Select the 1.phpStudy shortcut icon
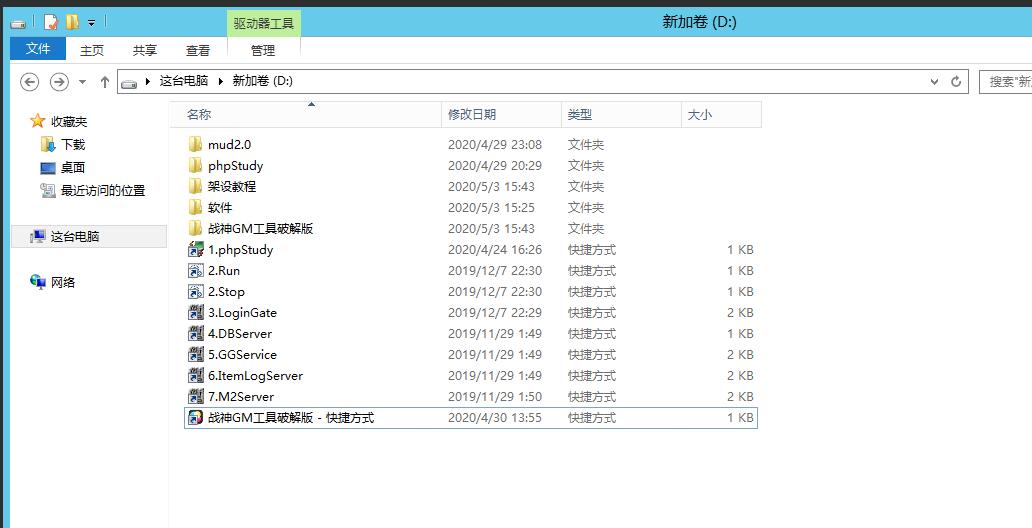This screenshot has height=528, width=1032. [x=196, y=250]
